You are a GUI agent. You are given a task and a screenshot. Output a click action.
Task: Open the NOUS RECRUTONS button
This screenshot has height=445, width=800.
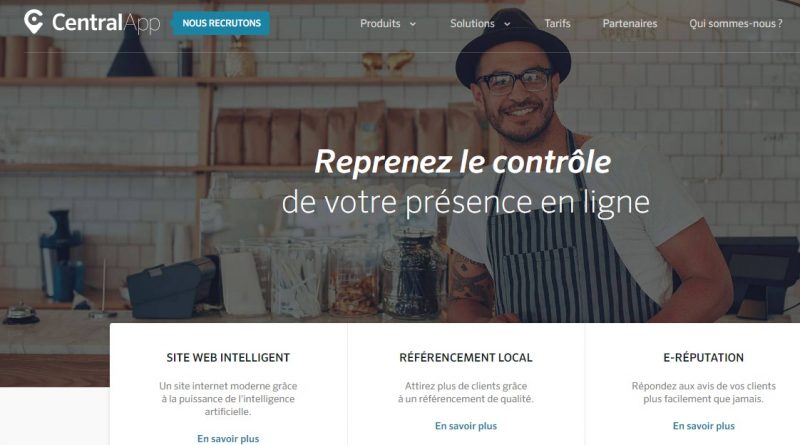coord(221,23)
